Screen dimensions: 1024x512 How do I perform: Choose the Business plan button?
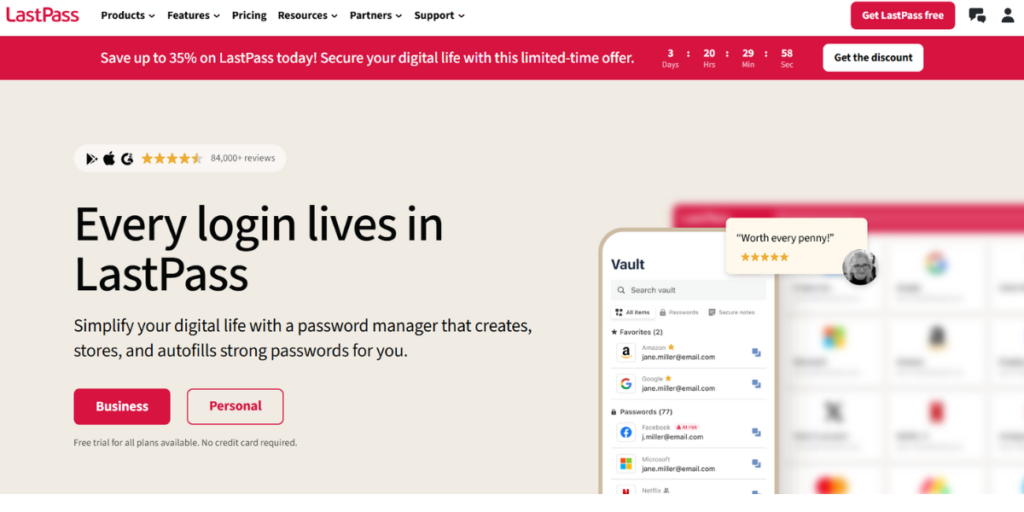[x=122, y=406]
